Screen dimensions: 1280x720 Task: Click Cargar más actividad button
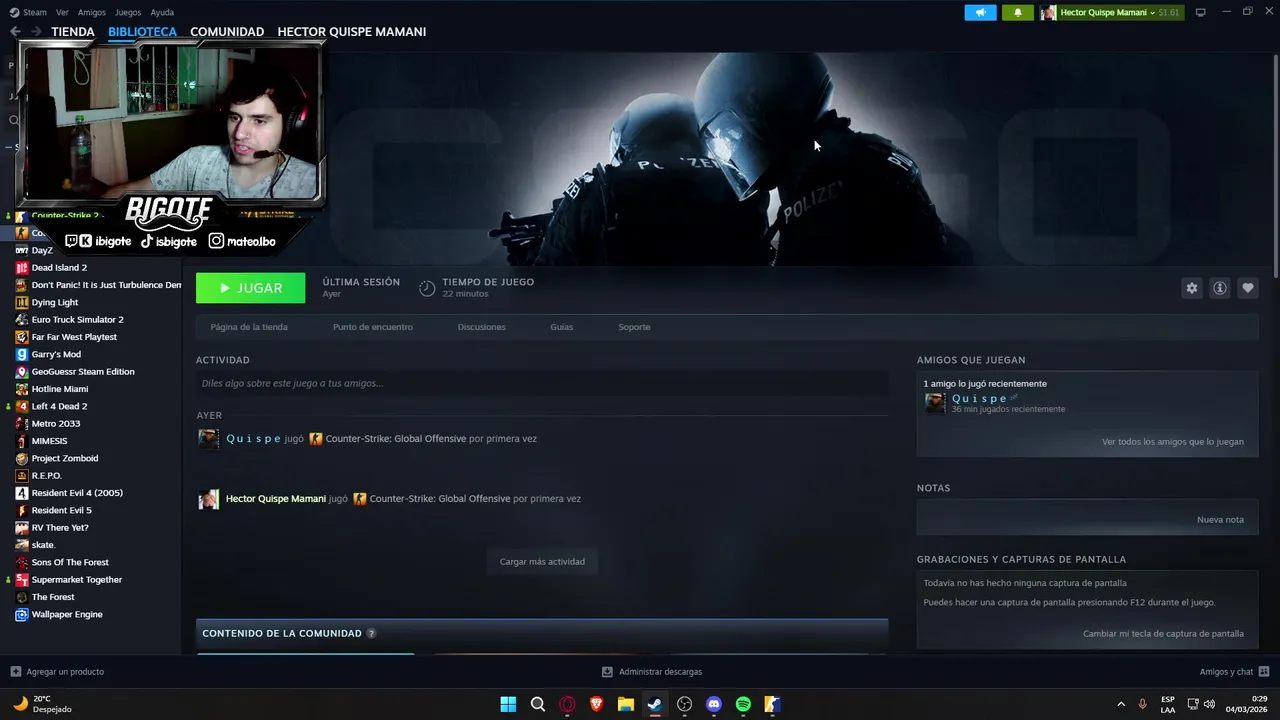coord(542,561)
